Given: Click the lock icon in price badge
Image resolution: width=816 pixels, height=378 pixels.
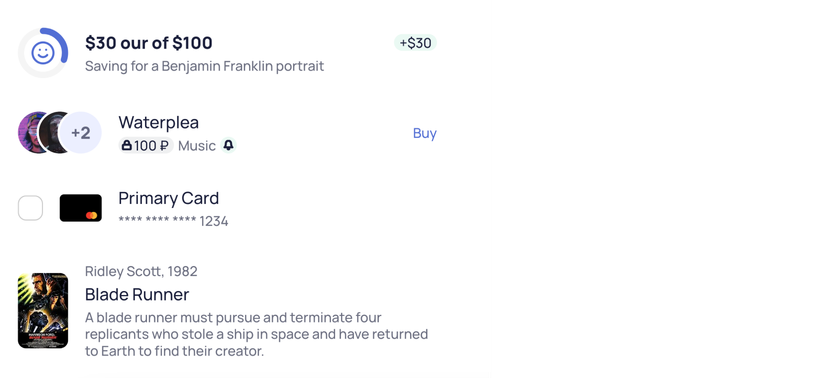Looking at the screenshot, I should pyautogui.click(x=126, y=146).
